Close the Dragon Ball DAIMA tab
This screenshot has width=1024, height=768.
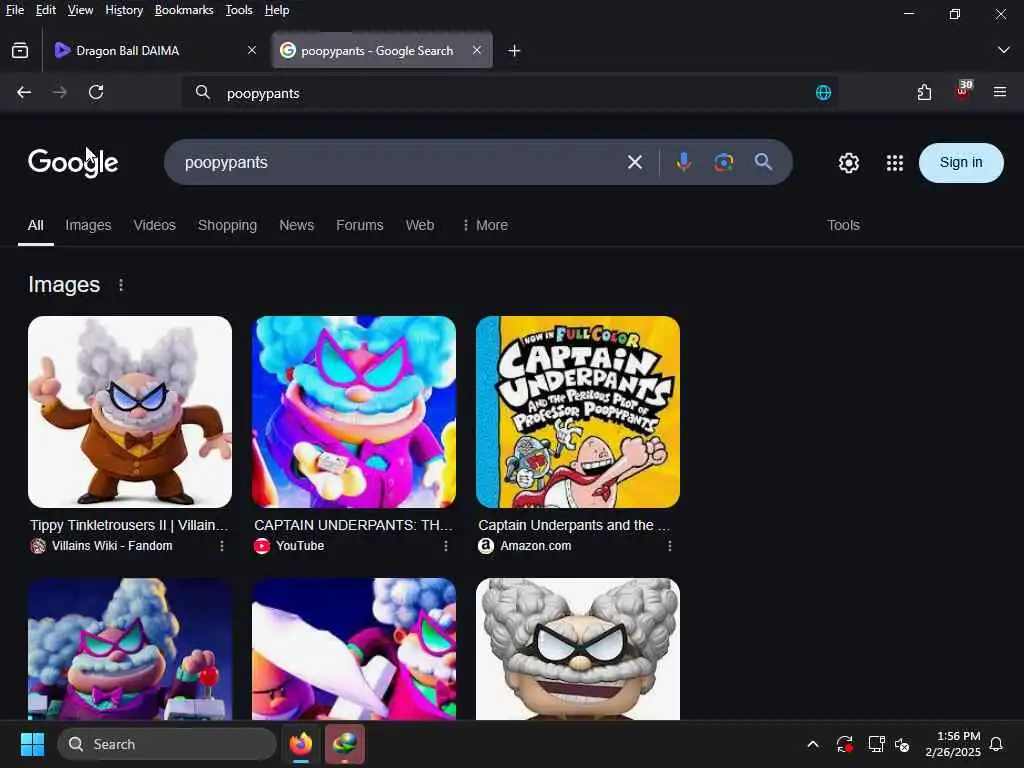coord(252,50)
